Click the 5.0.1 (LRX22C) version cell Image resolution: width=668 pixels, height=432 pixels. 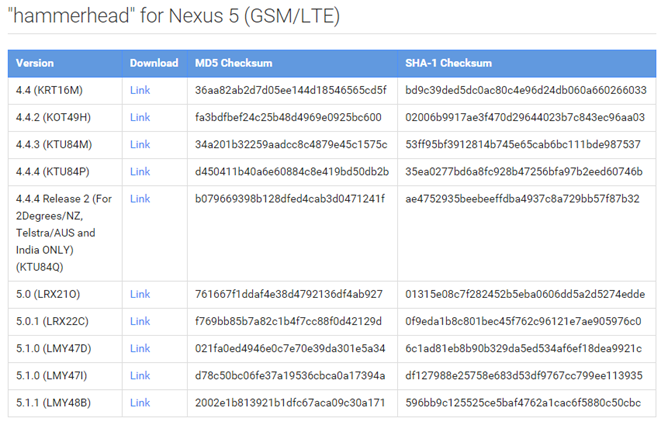pyautogui.click(x=54, y=321)
